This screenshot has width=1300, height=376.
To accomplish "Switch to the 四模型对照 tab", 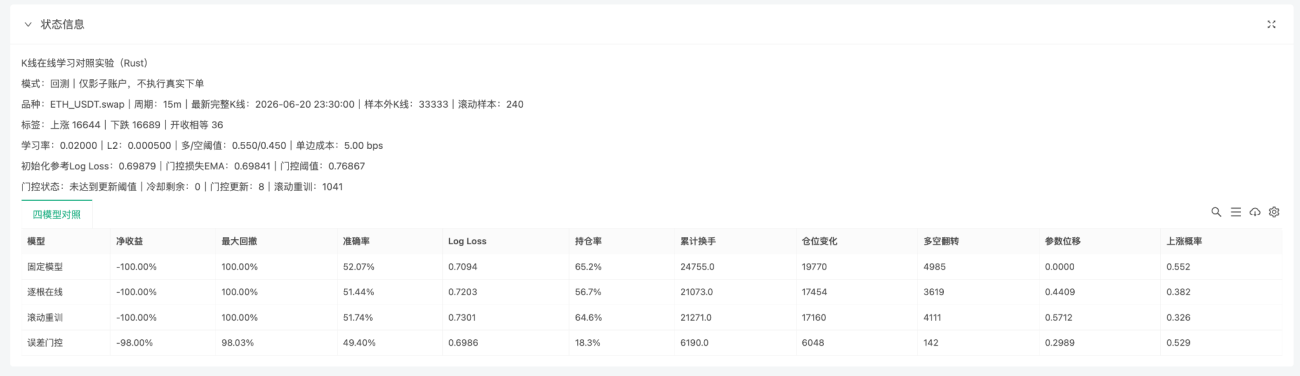I will click(x=57, y=214).
